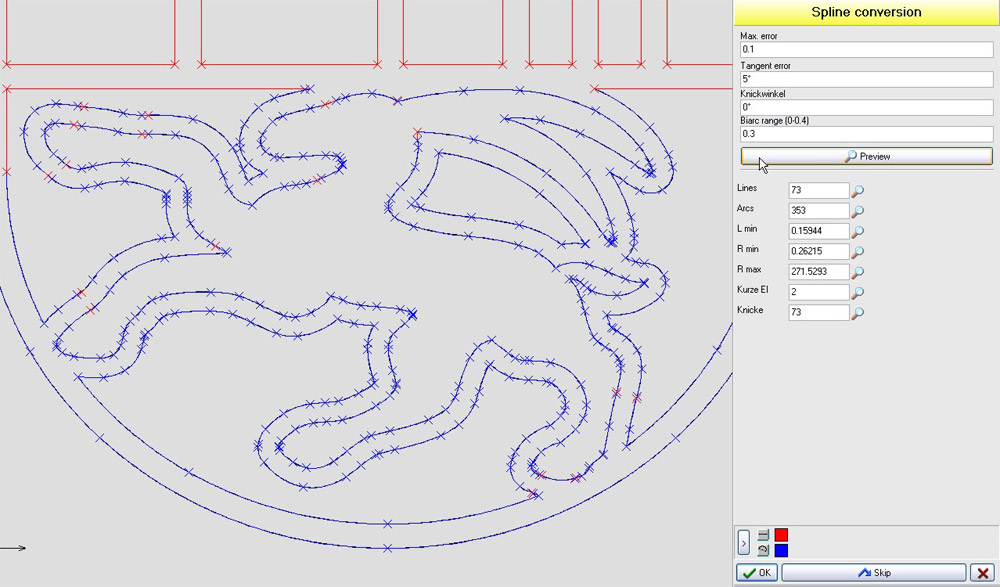The image size is (1000, 587).
Task: Click the Spline conversion title bar
Action: coord(867,12)
